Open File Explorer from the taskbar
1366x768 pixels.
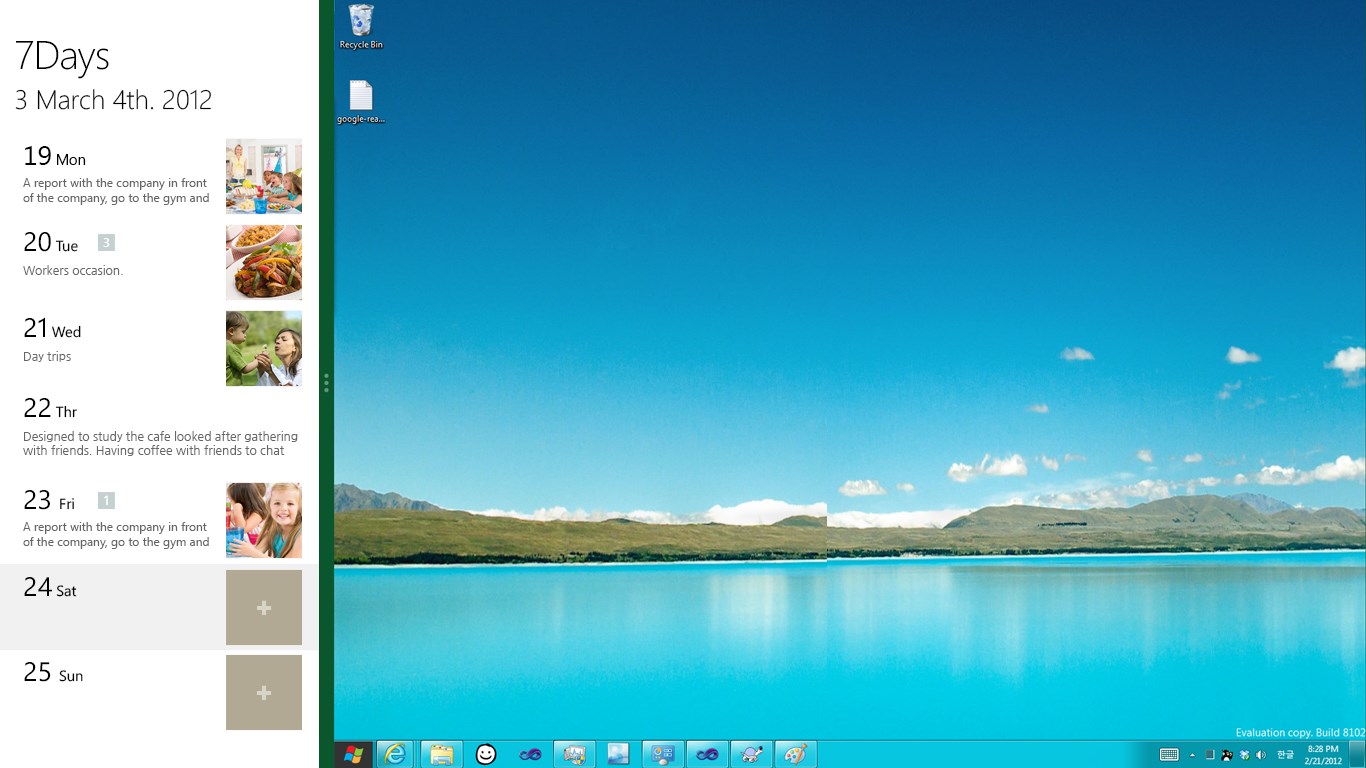click(x=441, y=754)
